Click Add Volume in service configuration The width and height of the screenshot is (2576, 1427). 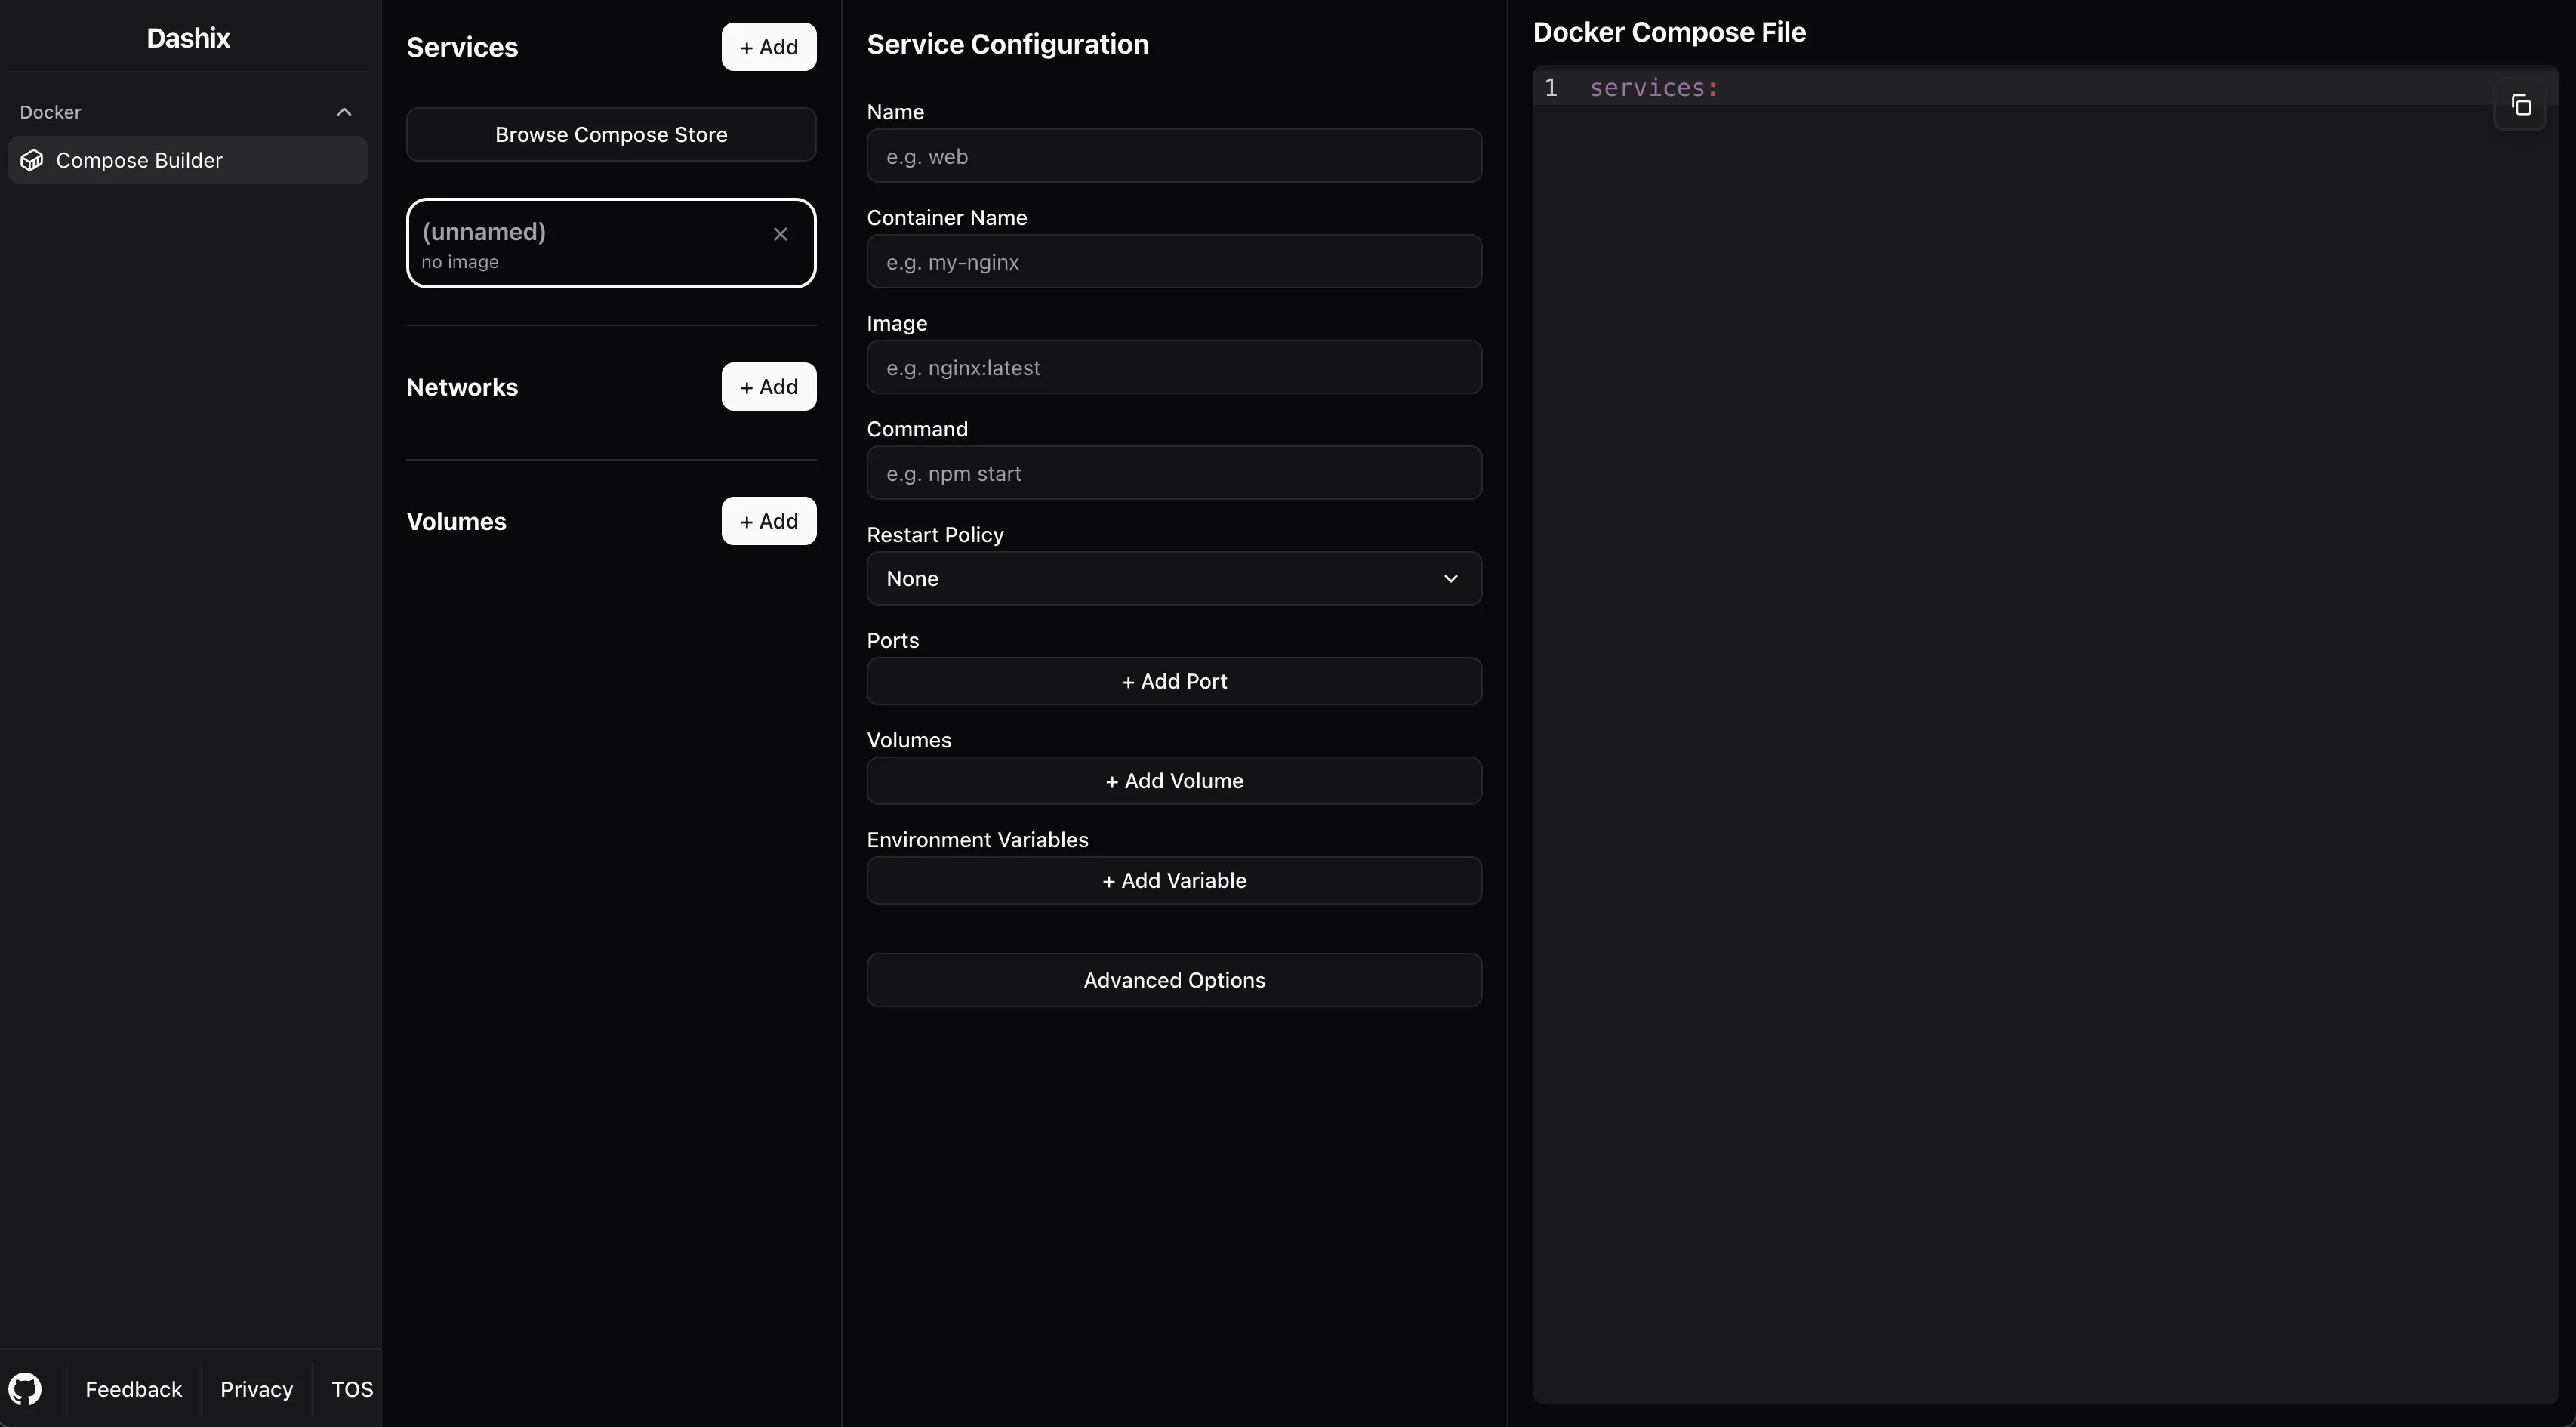tap(1173, 781)
